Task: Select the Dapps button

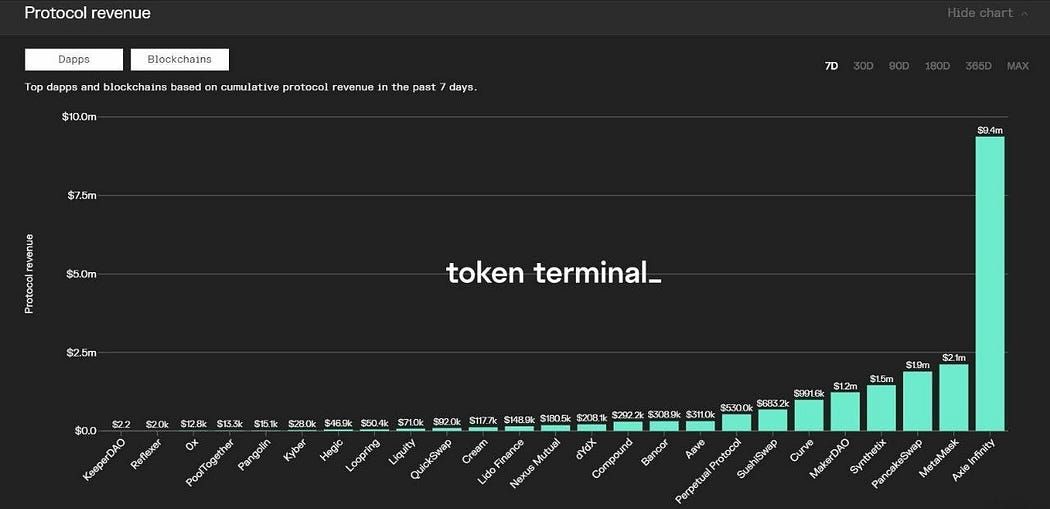Action: tap(74, 59)
